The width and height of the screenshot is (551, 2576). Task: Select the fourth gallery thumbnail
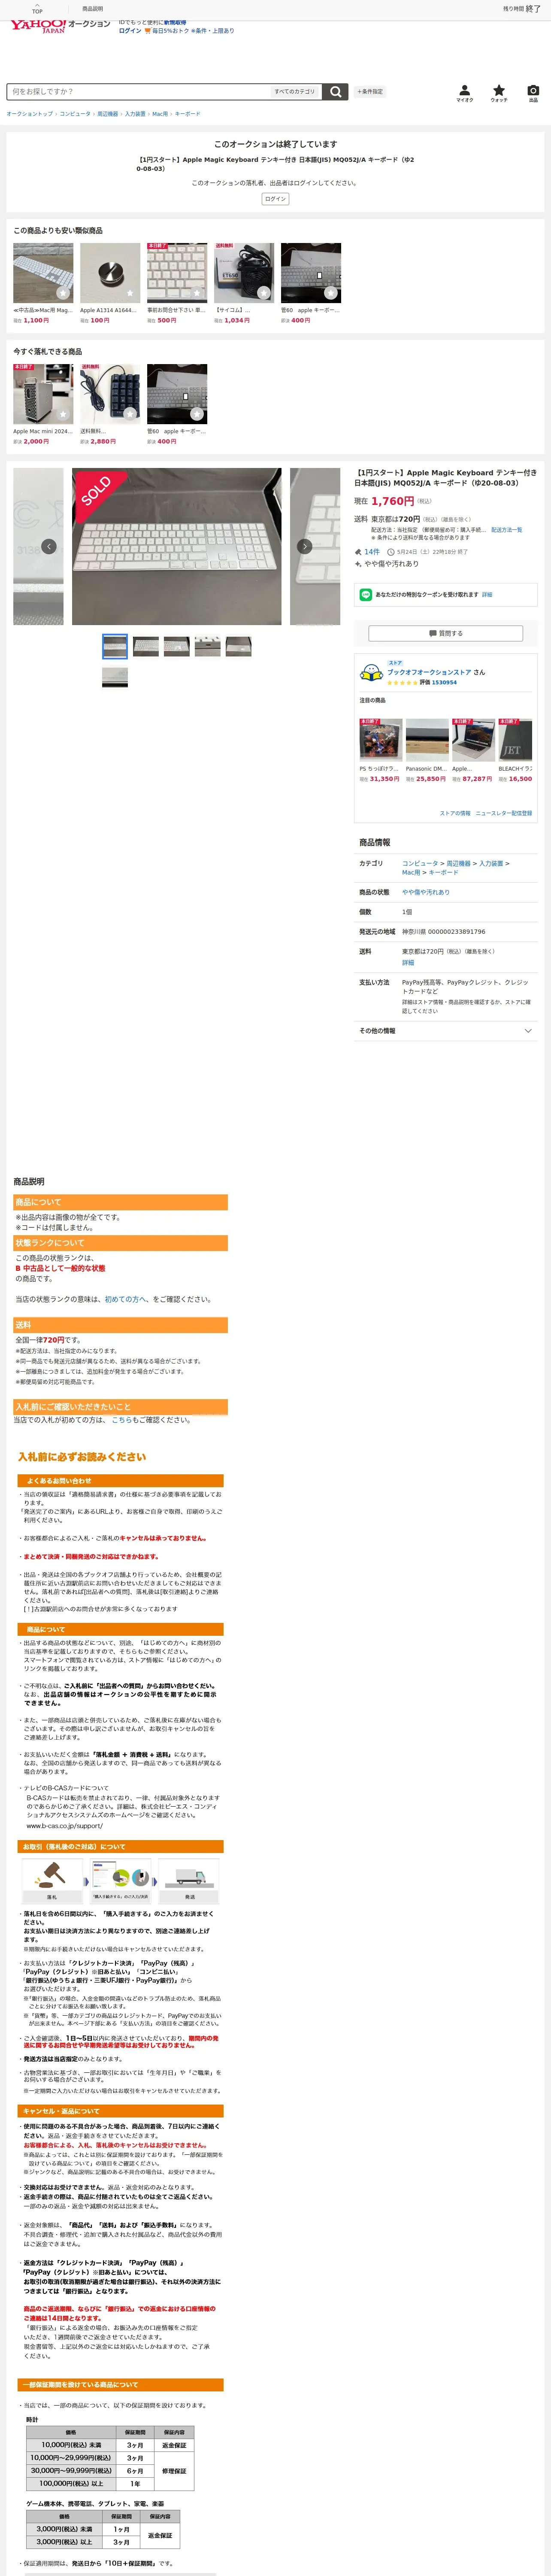208,646
